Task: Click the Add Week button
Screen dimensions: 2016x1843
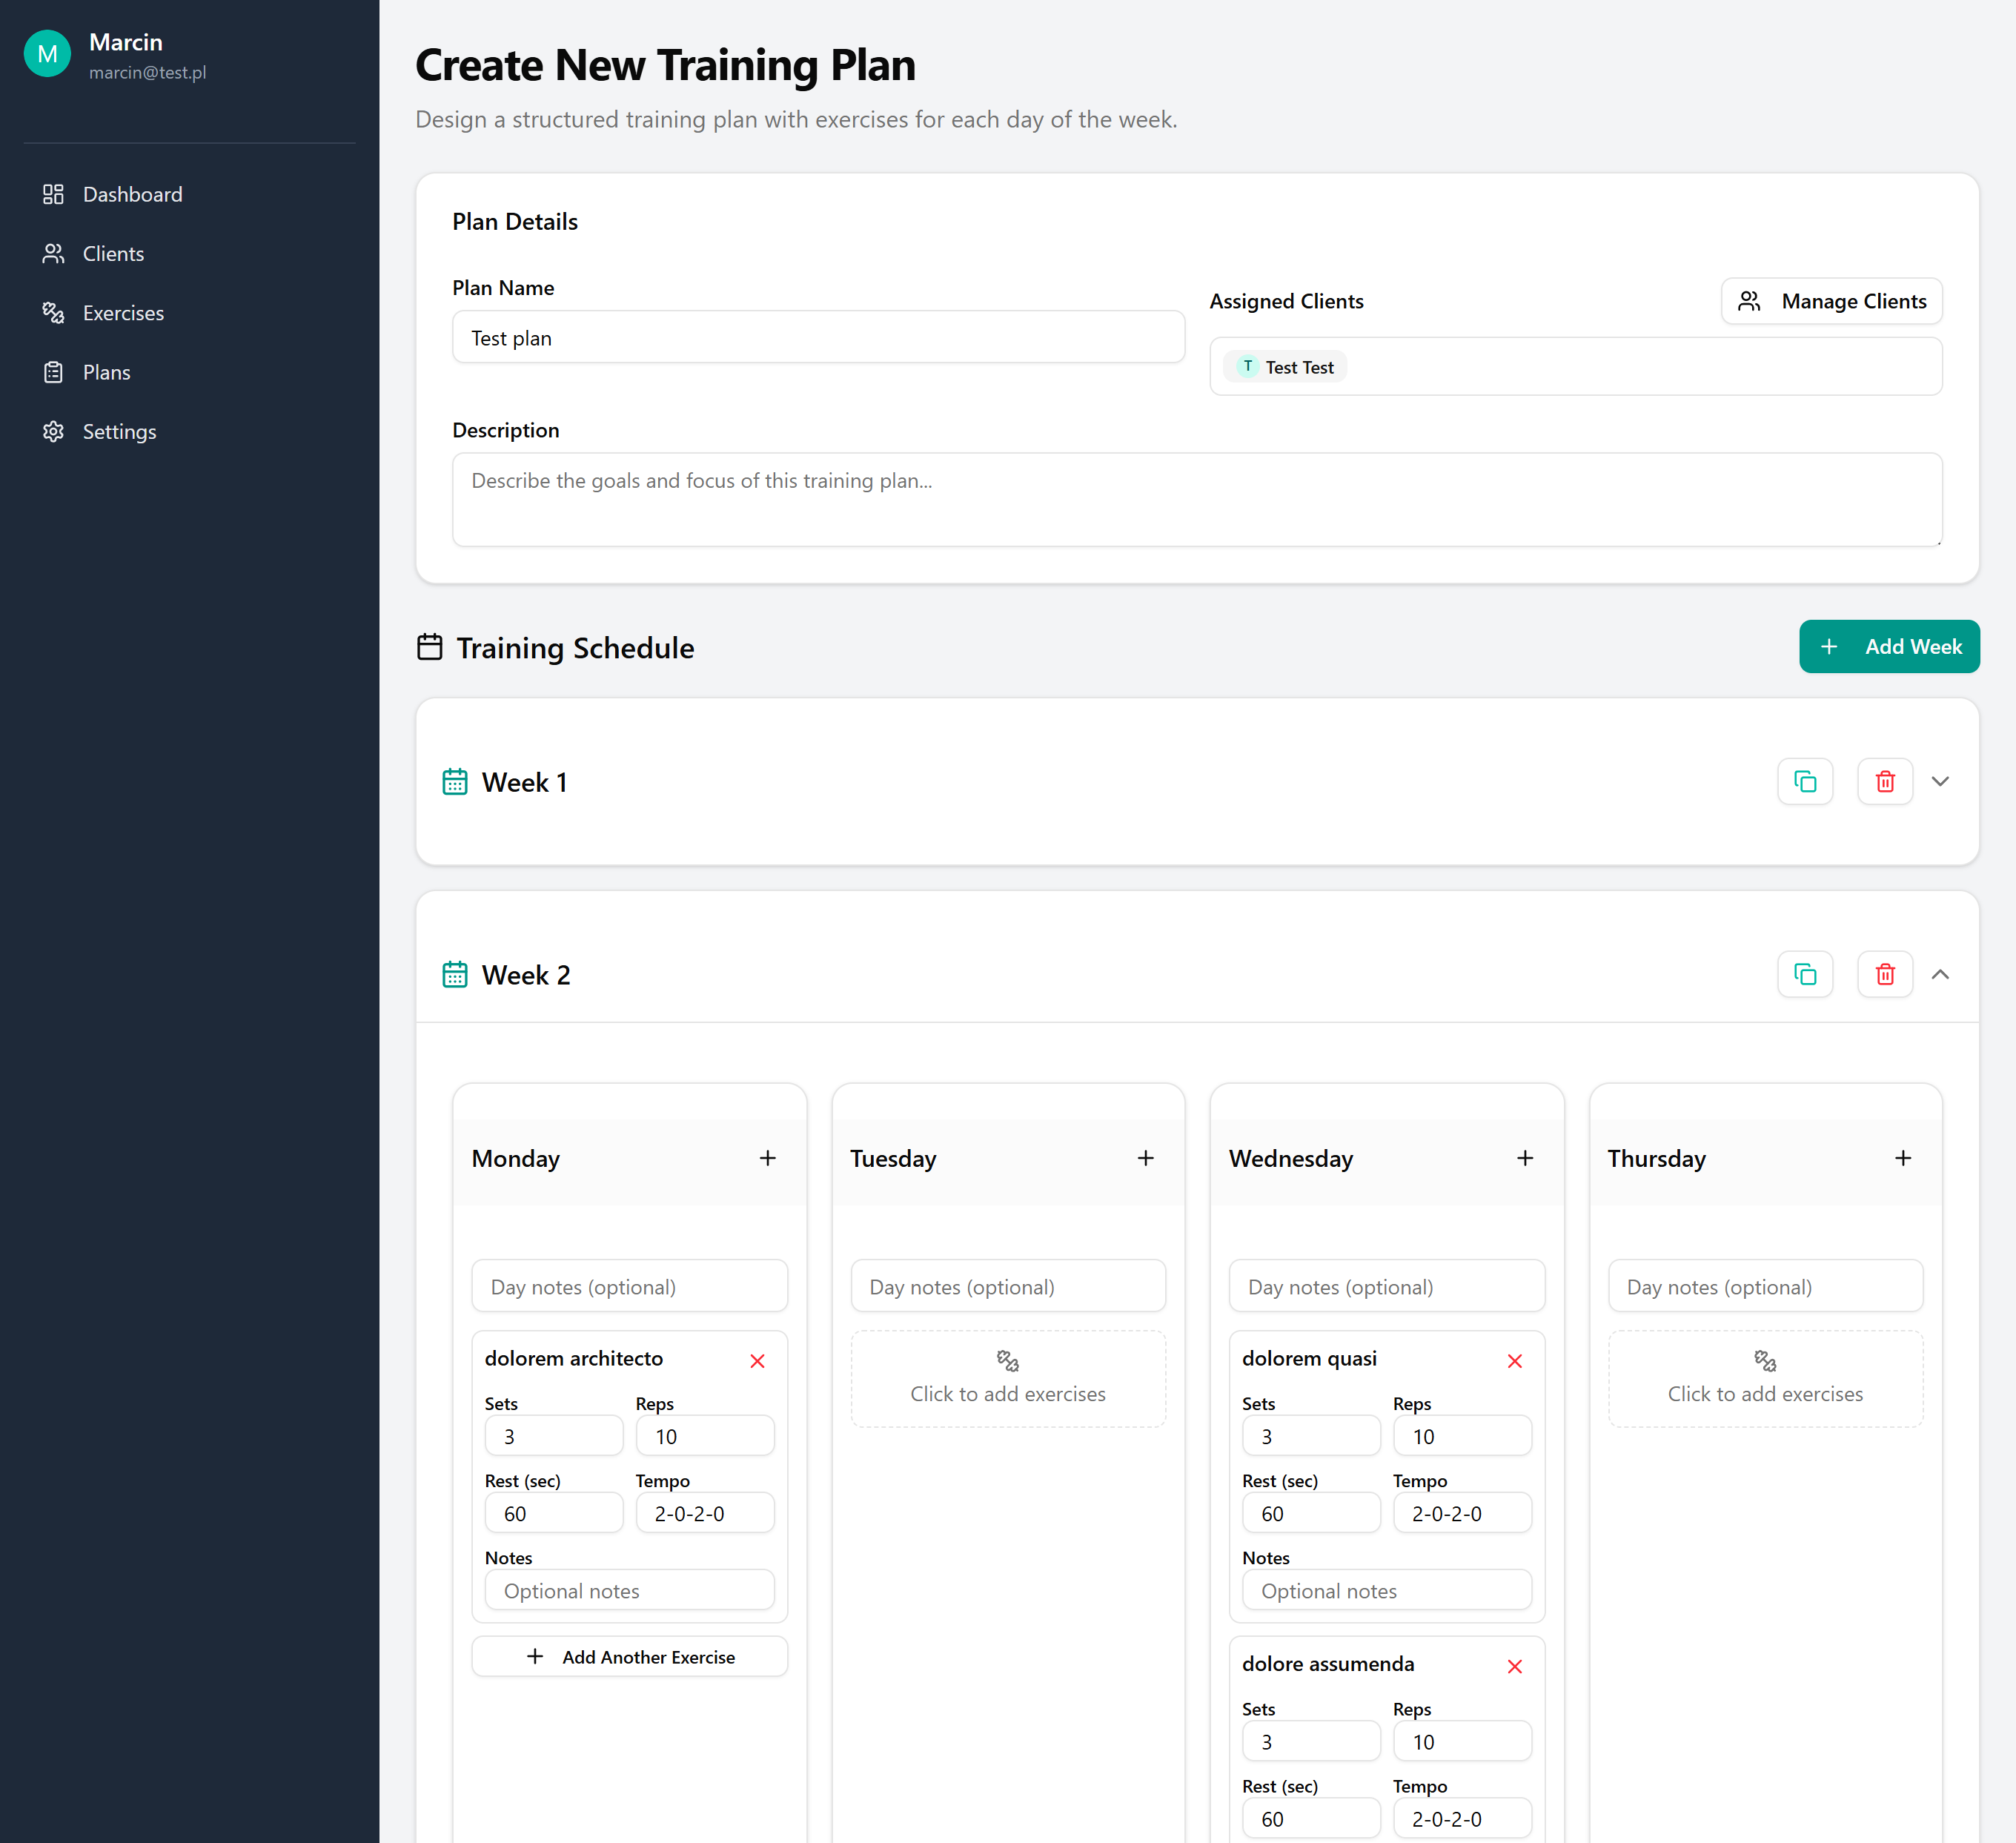Action: [1888, 647]
